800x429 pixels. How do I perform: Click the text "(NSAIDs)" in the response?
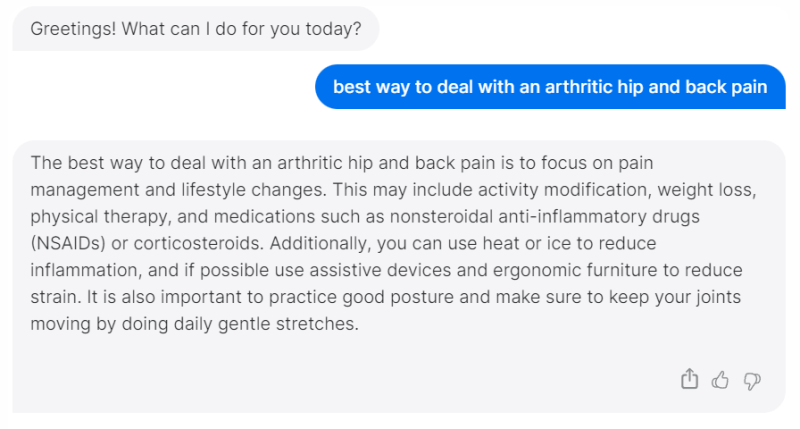(65, 243)
